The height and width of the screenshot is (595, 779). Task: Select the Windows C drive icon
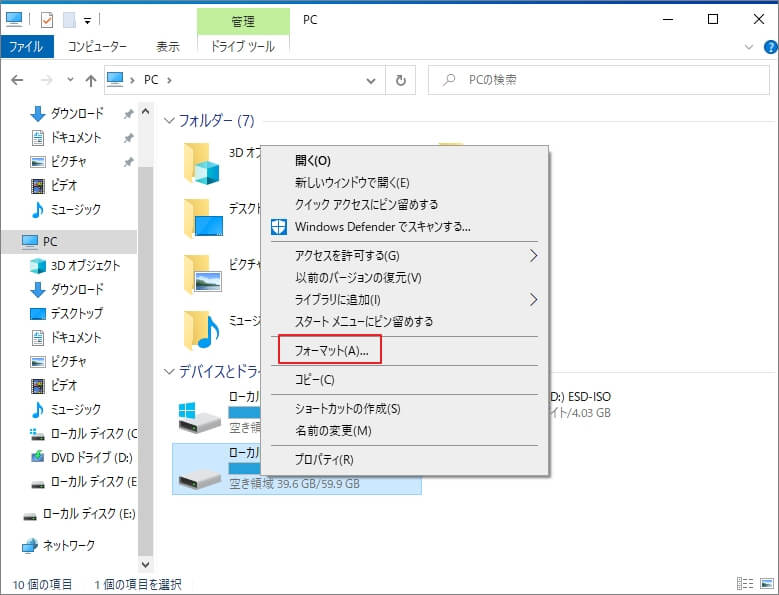[x=199, y=417]
